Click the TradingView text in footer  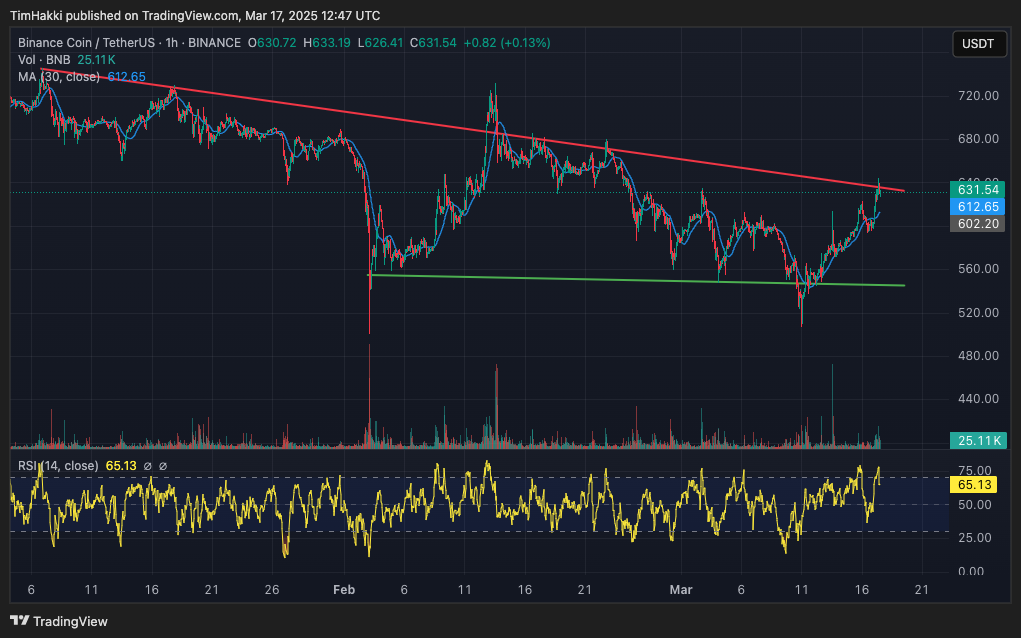coord(70,621)
